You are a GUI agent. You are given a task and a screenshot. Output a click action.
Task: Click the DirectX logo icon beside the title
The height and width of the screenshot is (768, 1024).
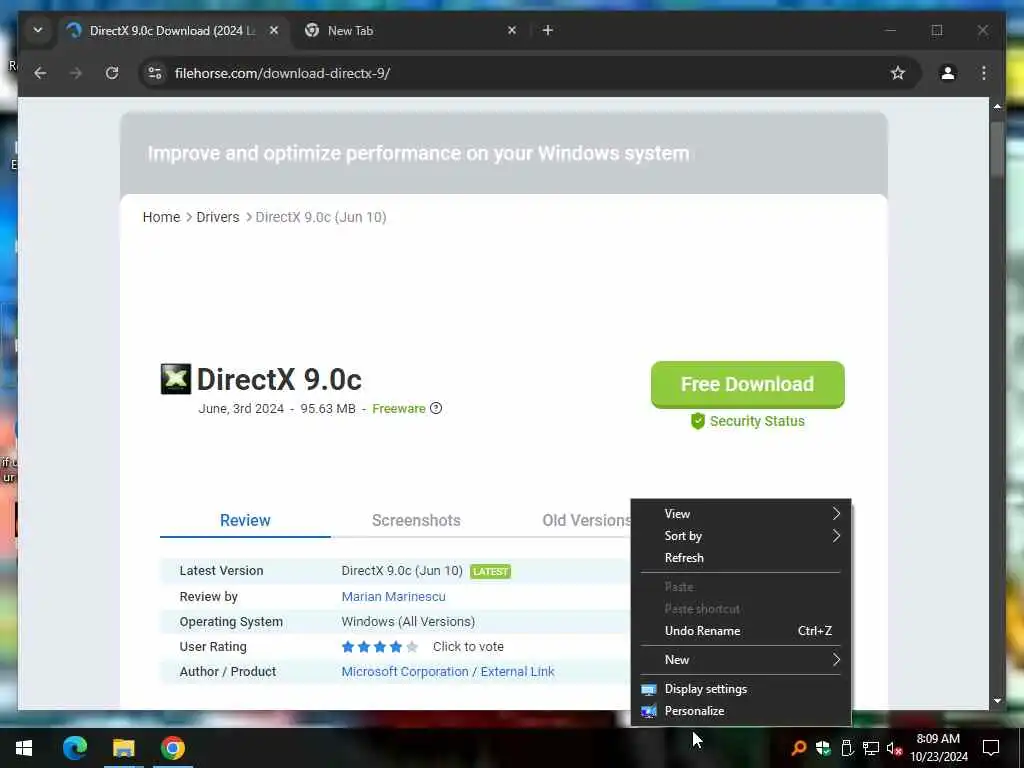tap(176, 379)
